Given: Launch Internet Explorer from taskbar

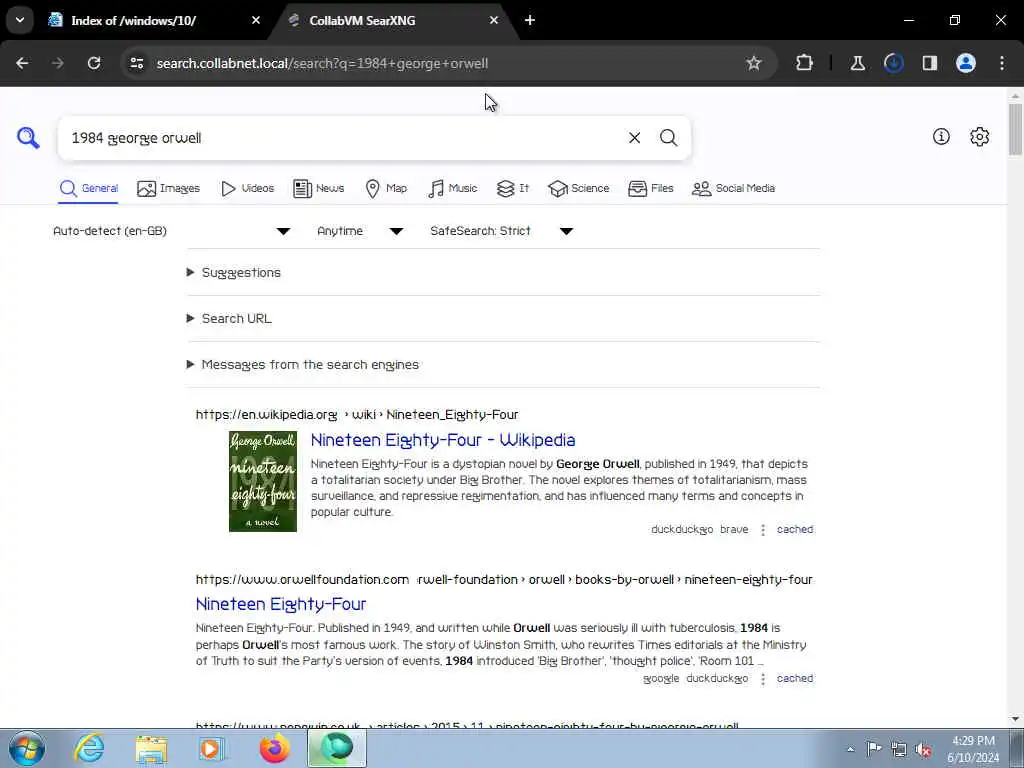Looking at the screenshot, I should pyautogui.click(x=89, y=748).
